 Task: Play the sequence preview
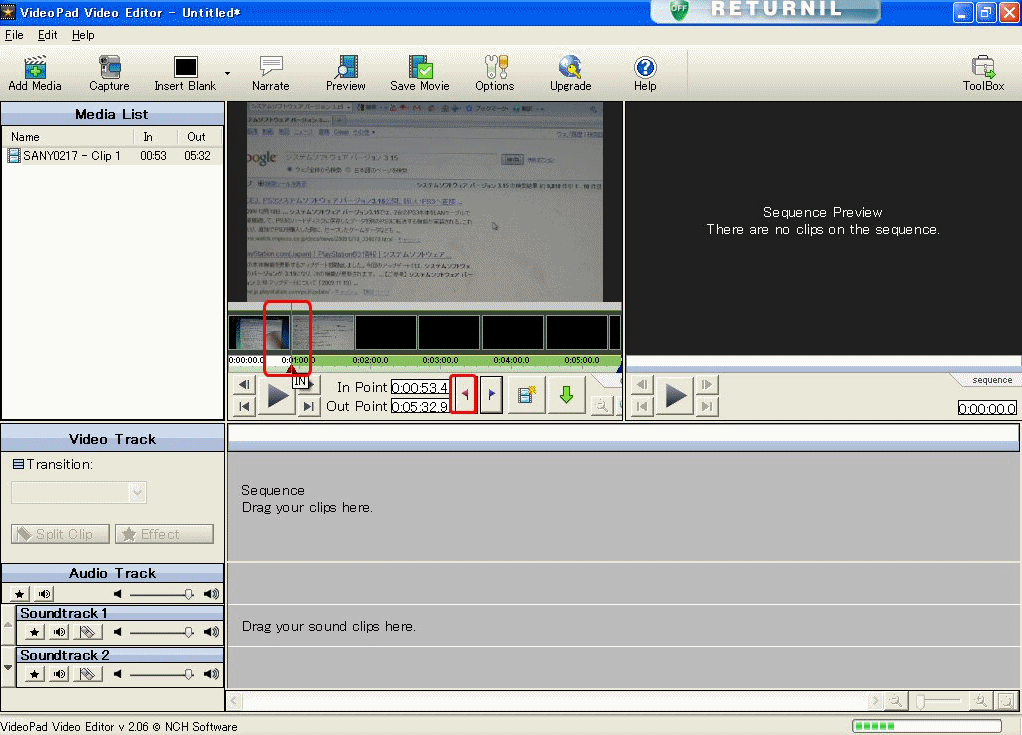(675, 395)
